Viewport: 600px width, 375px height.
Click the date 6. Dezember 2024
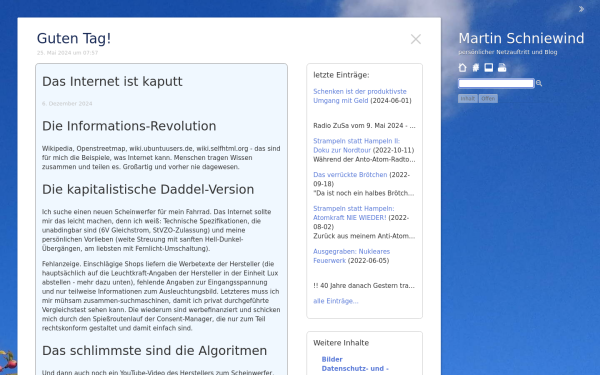coord(67,104)
